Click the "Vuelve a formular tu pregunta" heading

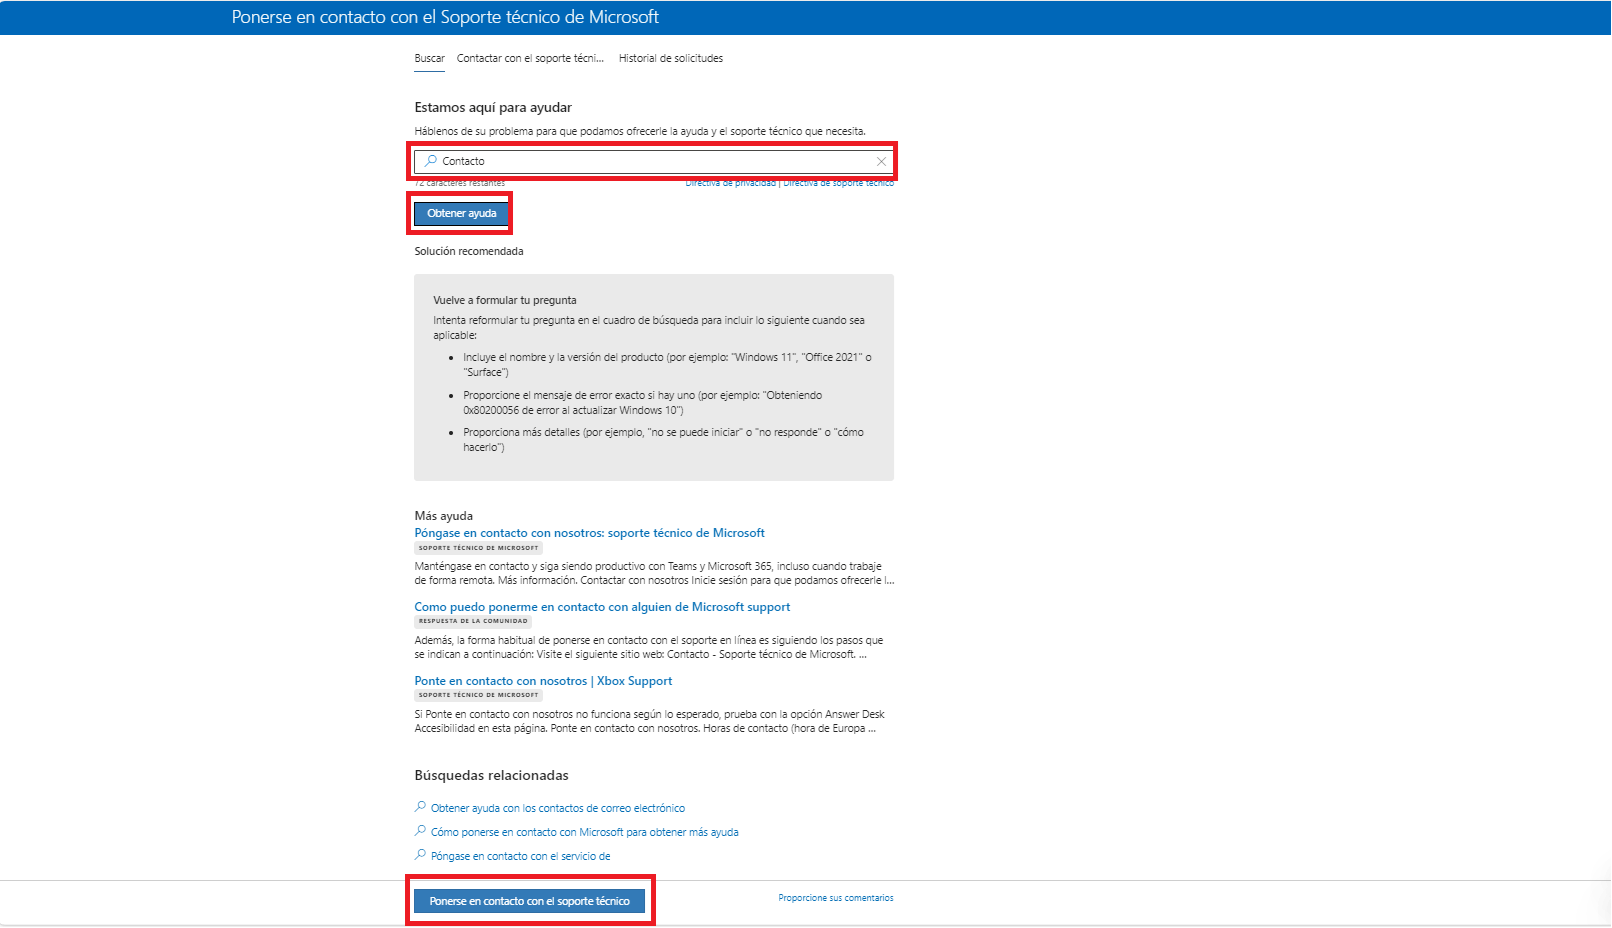(505, 300)
